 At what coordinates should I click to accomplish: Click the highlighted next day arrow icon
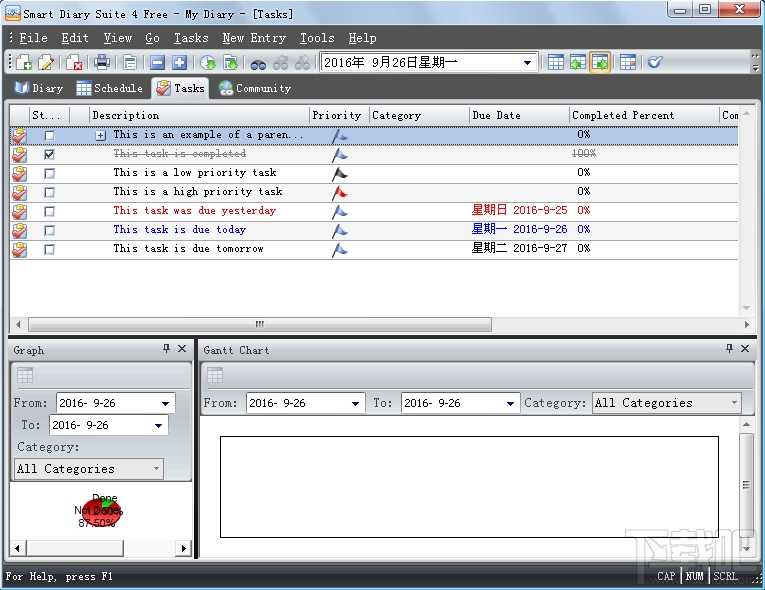600,62
